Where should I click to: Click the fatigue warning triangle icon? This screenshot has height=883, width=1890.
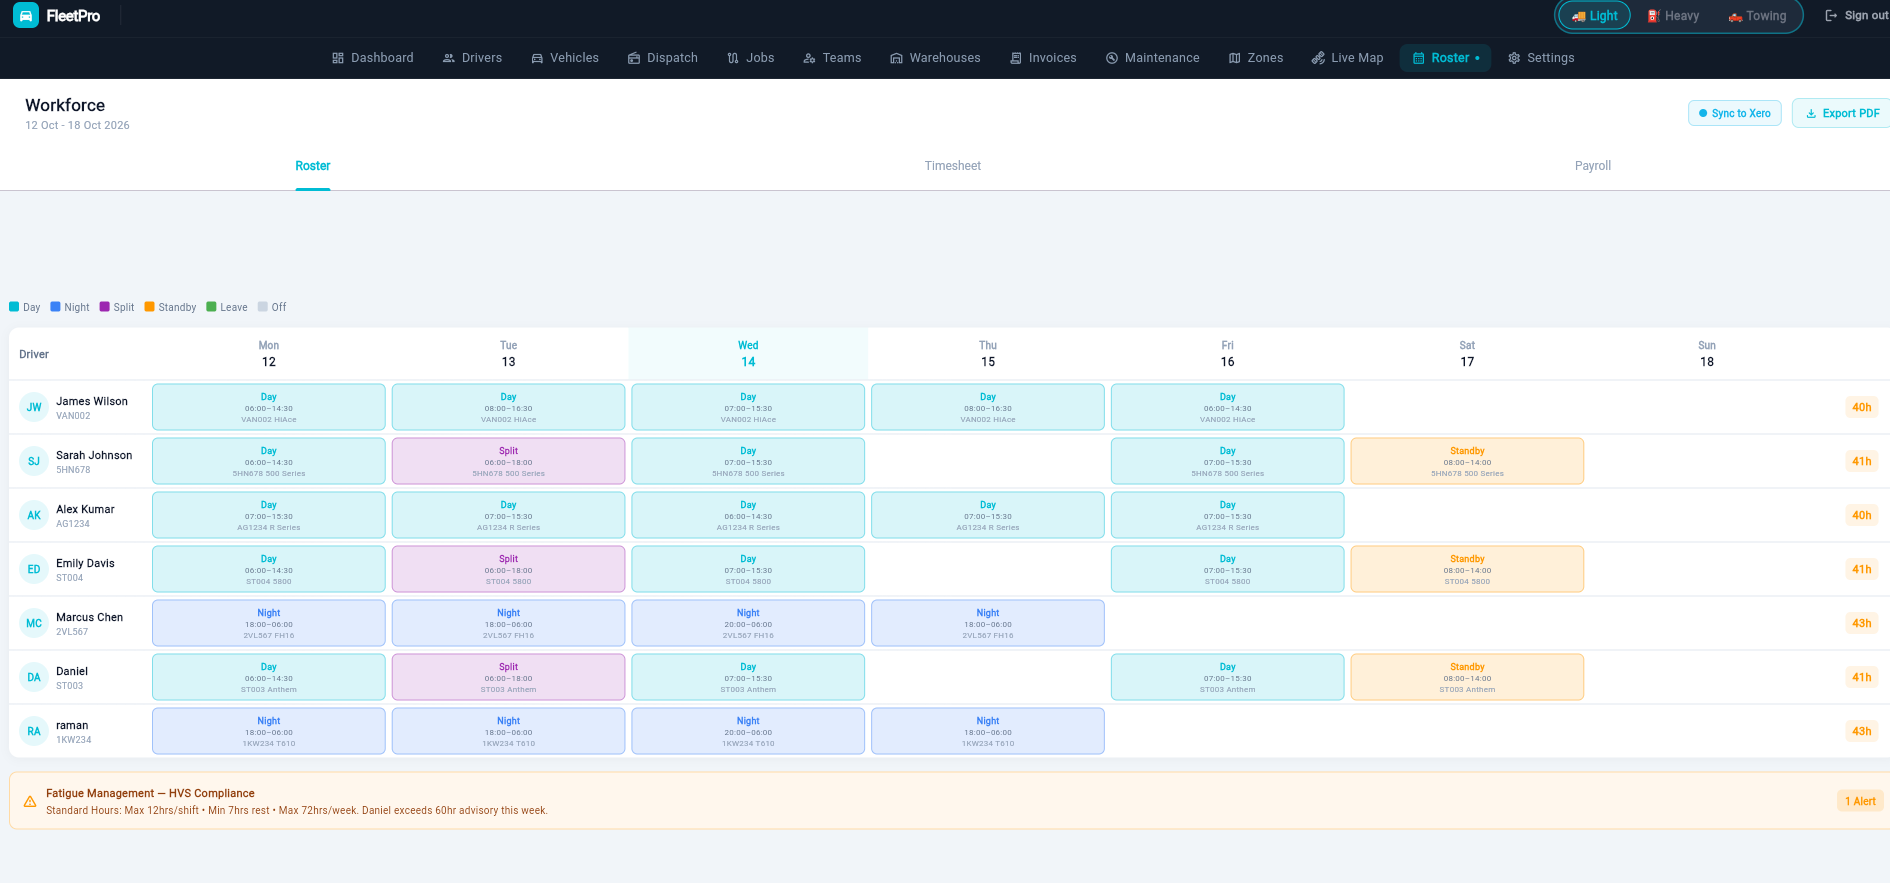pyautogui.click(x=30, y=801)
